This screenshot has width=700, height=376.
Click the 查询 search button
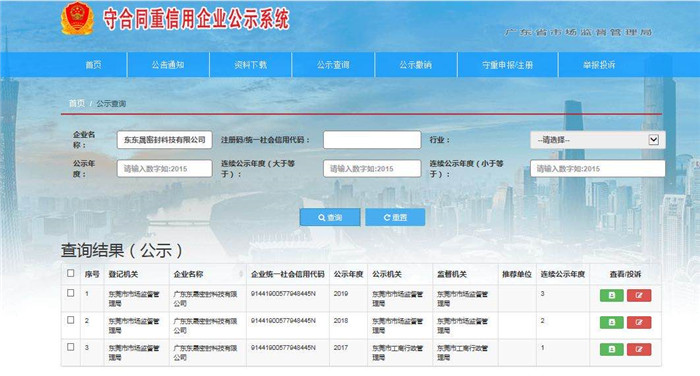330,217
